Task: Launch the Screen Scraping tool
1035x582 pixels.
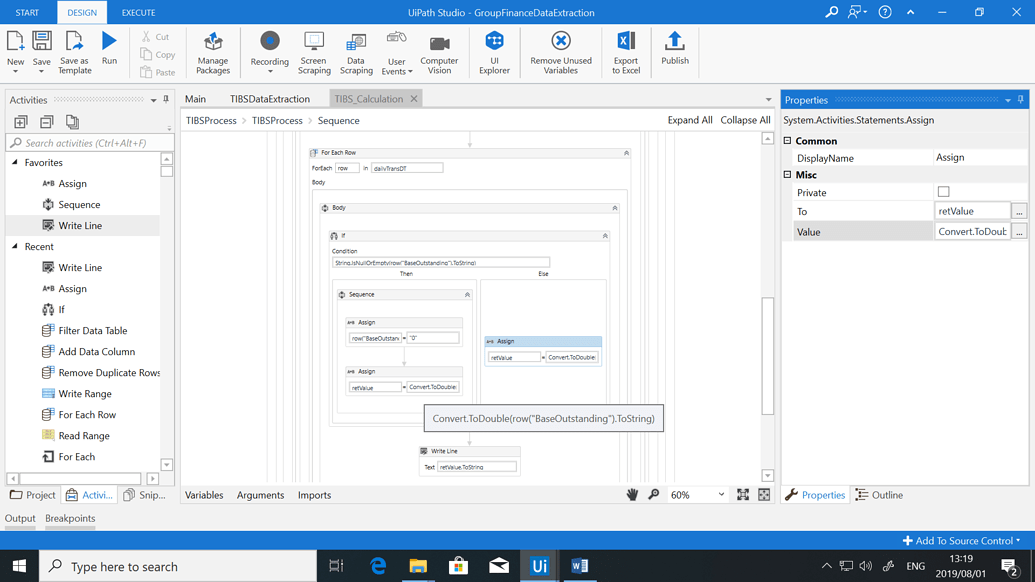Action: [x=314, y=52]
